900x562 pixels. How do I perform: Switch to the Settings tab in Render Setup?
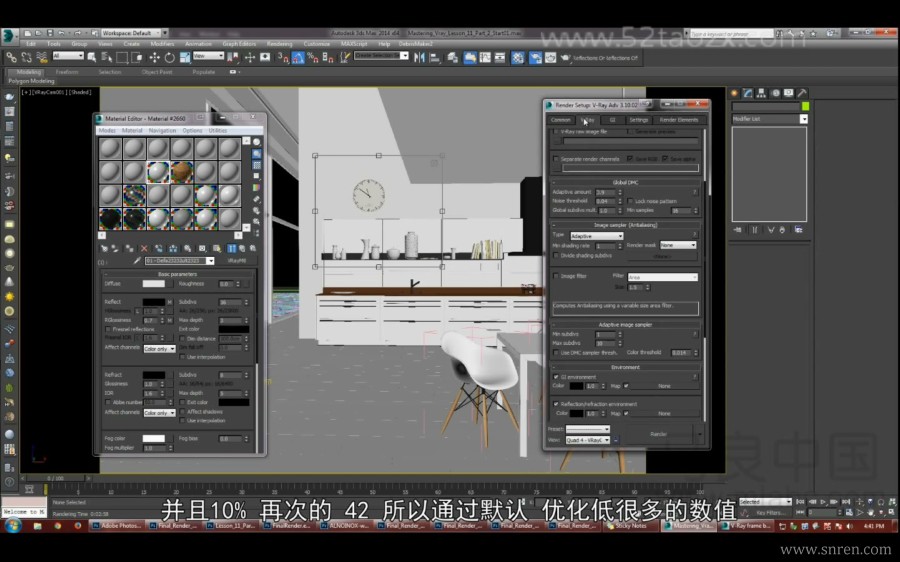[638, 120]
